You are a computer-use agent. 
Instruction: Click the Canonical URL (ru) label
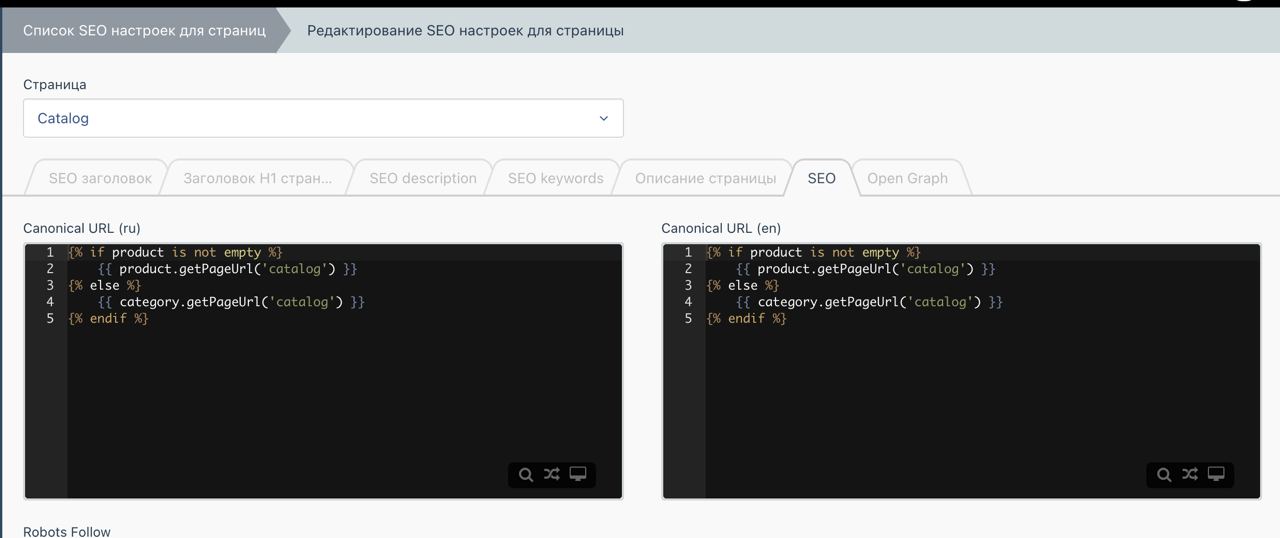[x=82, y=228]
